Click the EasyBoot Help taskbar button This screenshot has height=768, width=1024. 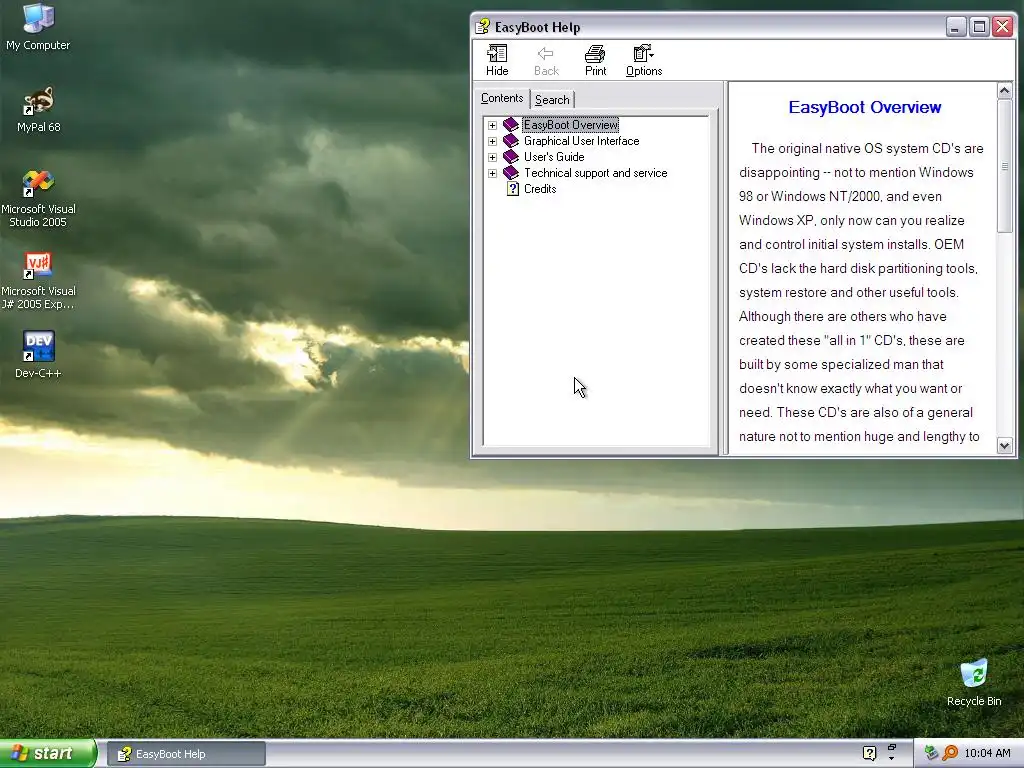coord(185,754)
